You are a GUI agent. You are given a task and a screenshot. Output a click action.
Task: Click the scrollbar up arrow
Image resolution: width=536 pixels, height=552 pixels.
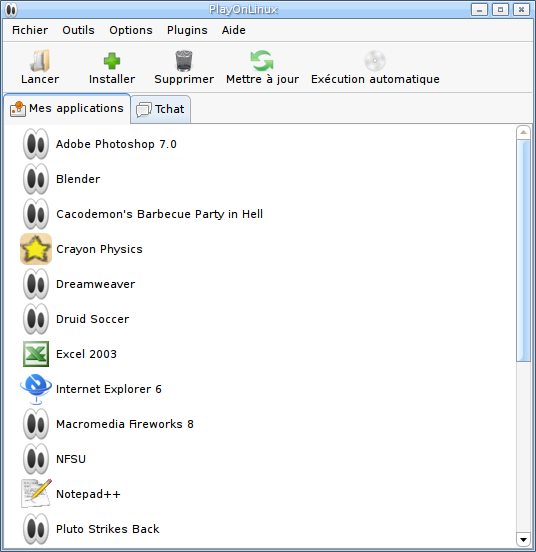point(523,132)
